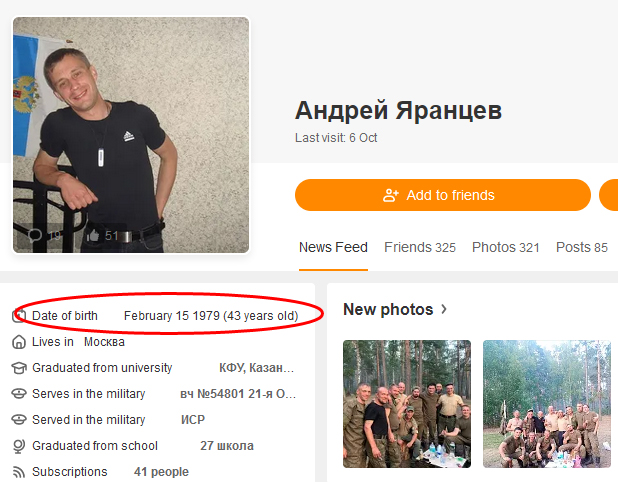Click the thumbs-up likes icon on the profile photo
This screenshot has width=618, height=482.
(93, 235)
